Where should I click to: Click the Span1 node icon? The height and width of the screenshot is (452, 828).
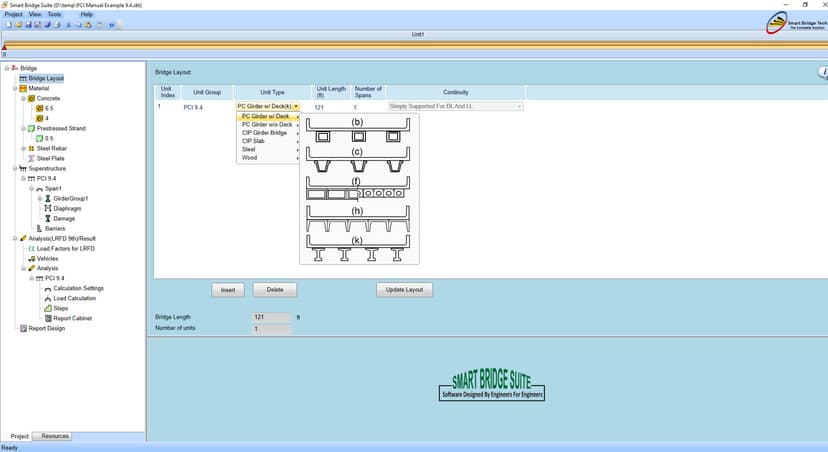pyautogui.click(x=40, y=189)
